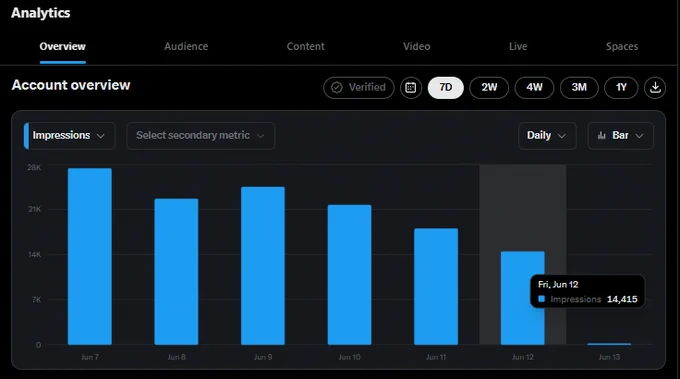This screenshot has height=379, width=680.
Task: Click the Account overview heading
Action: 71,85
